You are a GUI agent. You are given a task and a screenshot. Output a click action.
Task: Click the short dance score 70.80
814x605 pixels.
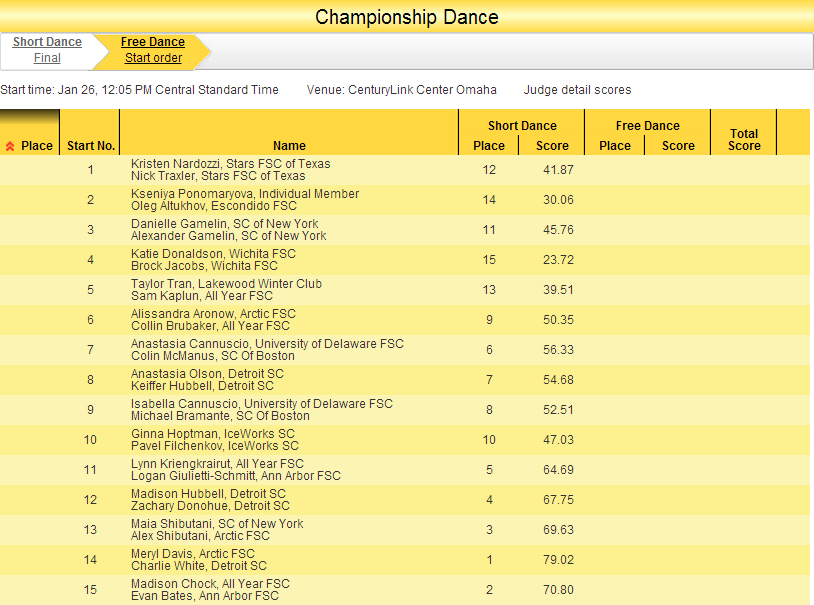(558, 590)
